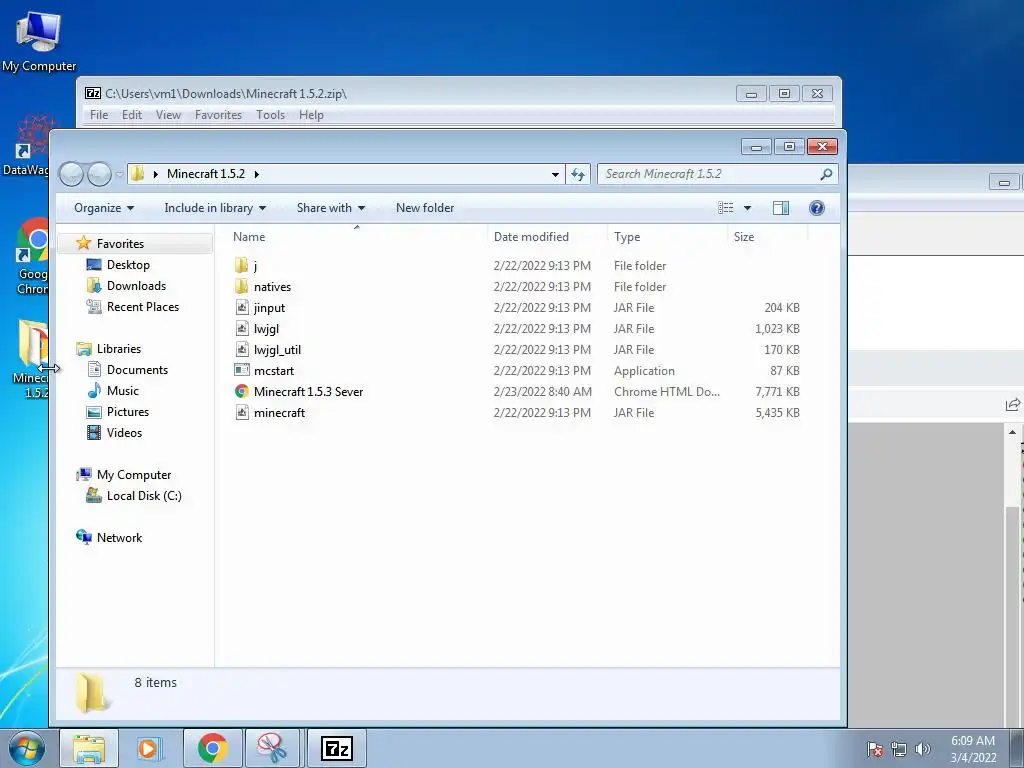1024x768 pixels.
Task: Open Explorer help icon
Action: tap(816, 208)
